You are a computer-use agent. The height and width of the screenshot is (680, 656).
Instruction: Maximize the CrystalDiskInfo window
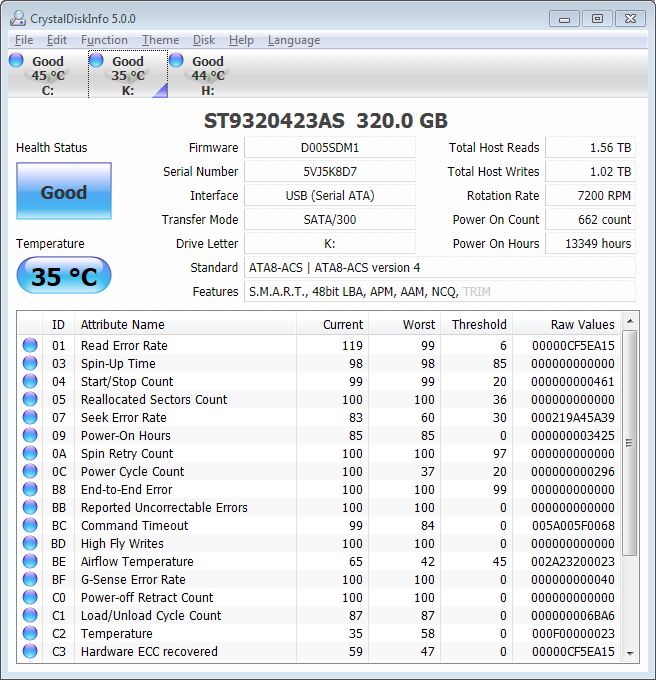(597, 19)
